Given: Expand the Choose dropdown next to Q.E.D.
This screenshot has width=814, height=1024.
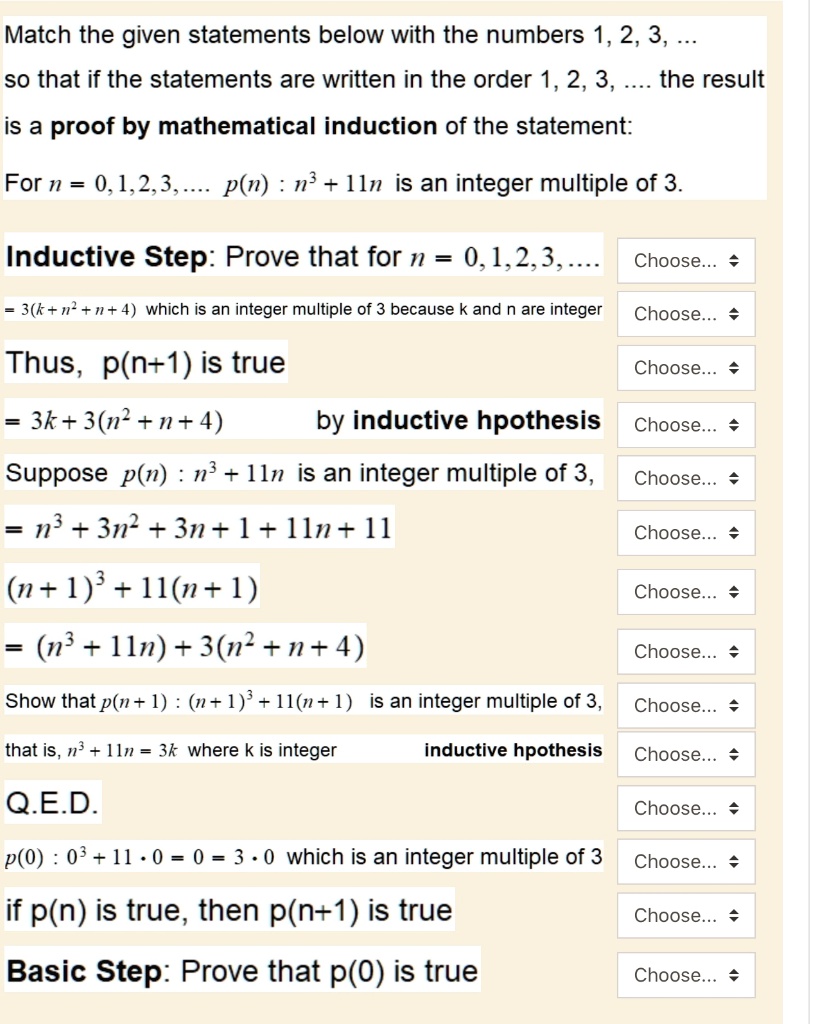Looking at the screenshot, I should point(685,808).
